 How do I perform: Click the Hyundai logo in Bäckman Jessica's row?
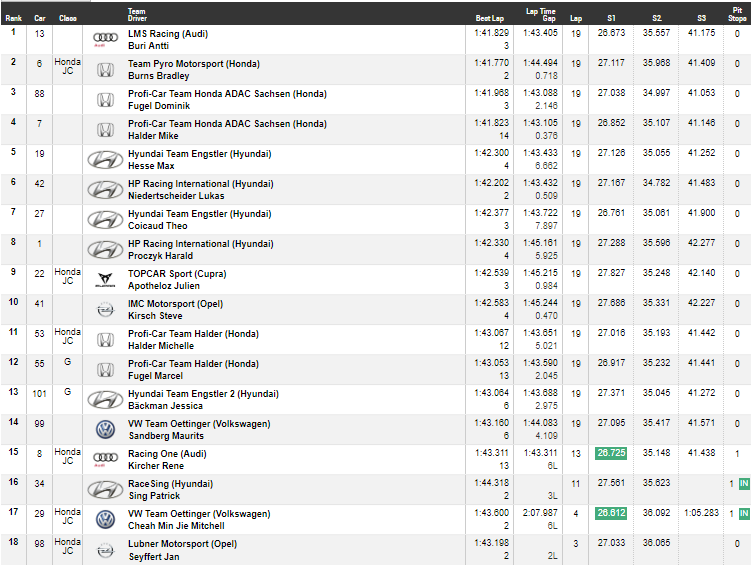click(x=105, y=400)
